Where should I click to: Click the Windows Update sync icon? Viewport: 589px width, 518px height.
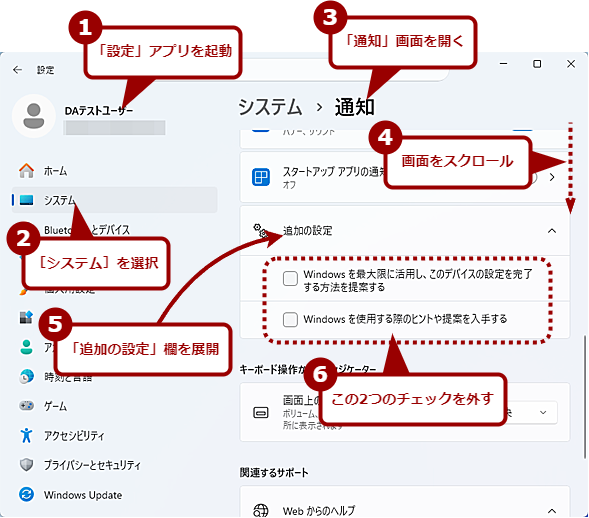(x=26, y=494)
